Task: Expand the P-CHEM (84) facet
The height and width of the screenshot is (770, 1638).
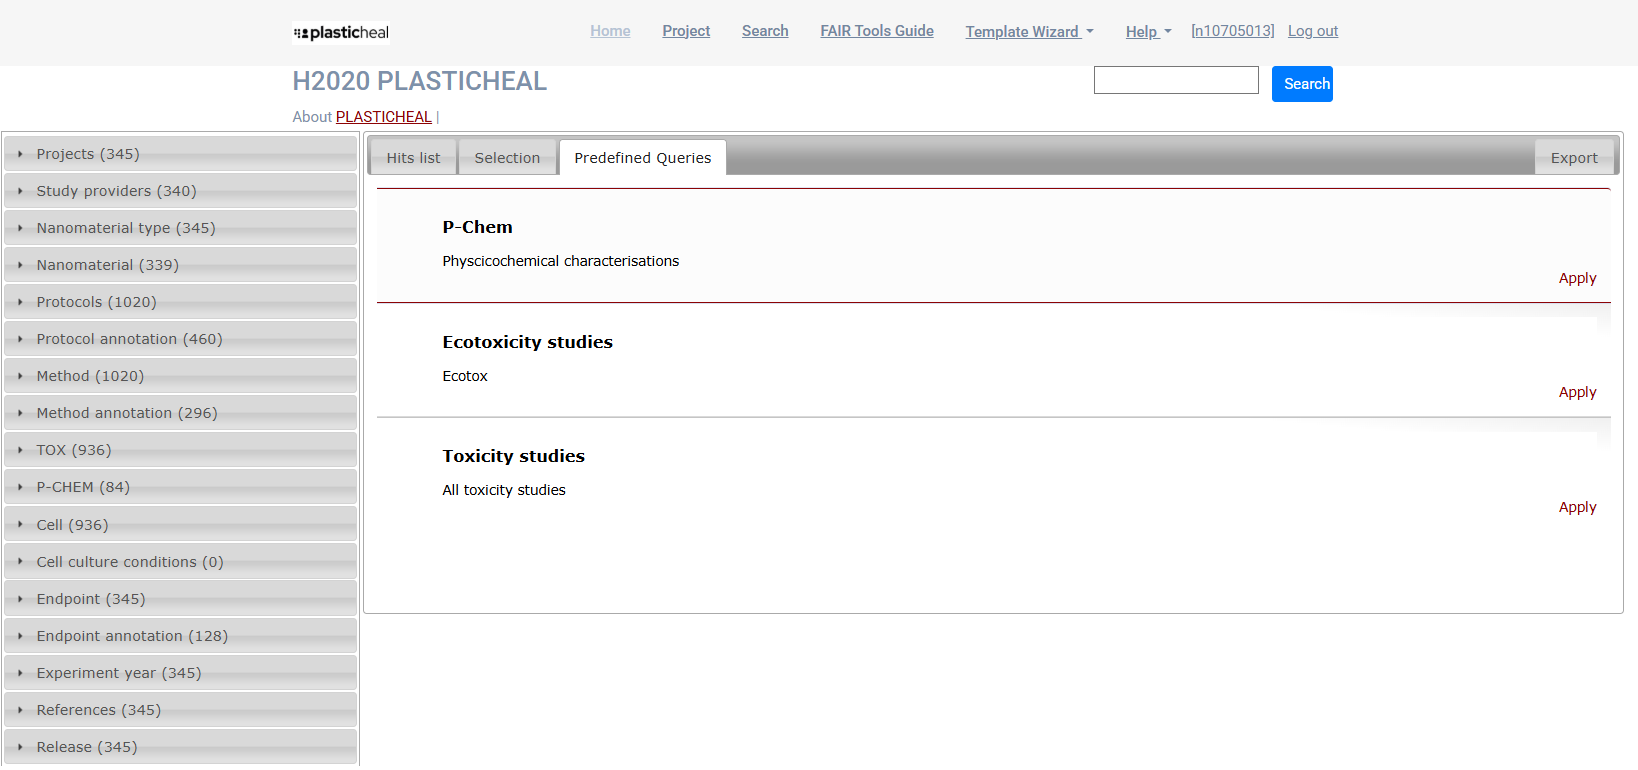Action: [180, 487]
